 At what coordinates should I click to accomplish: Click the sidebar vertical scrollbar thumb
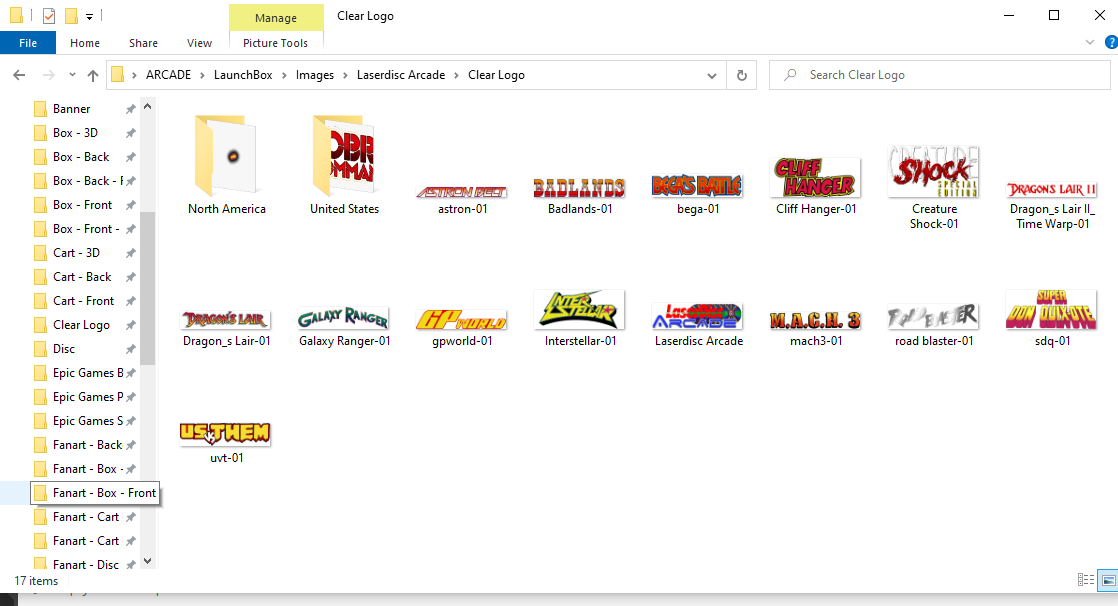pyautogui.click(x=148, y=288)
